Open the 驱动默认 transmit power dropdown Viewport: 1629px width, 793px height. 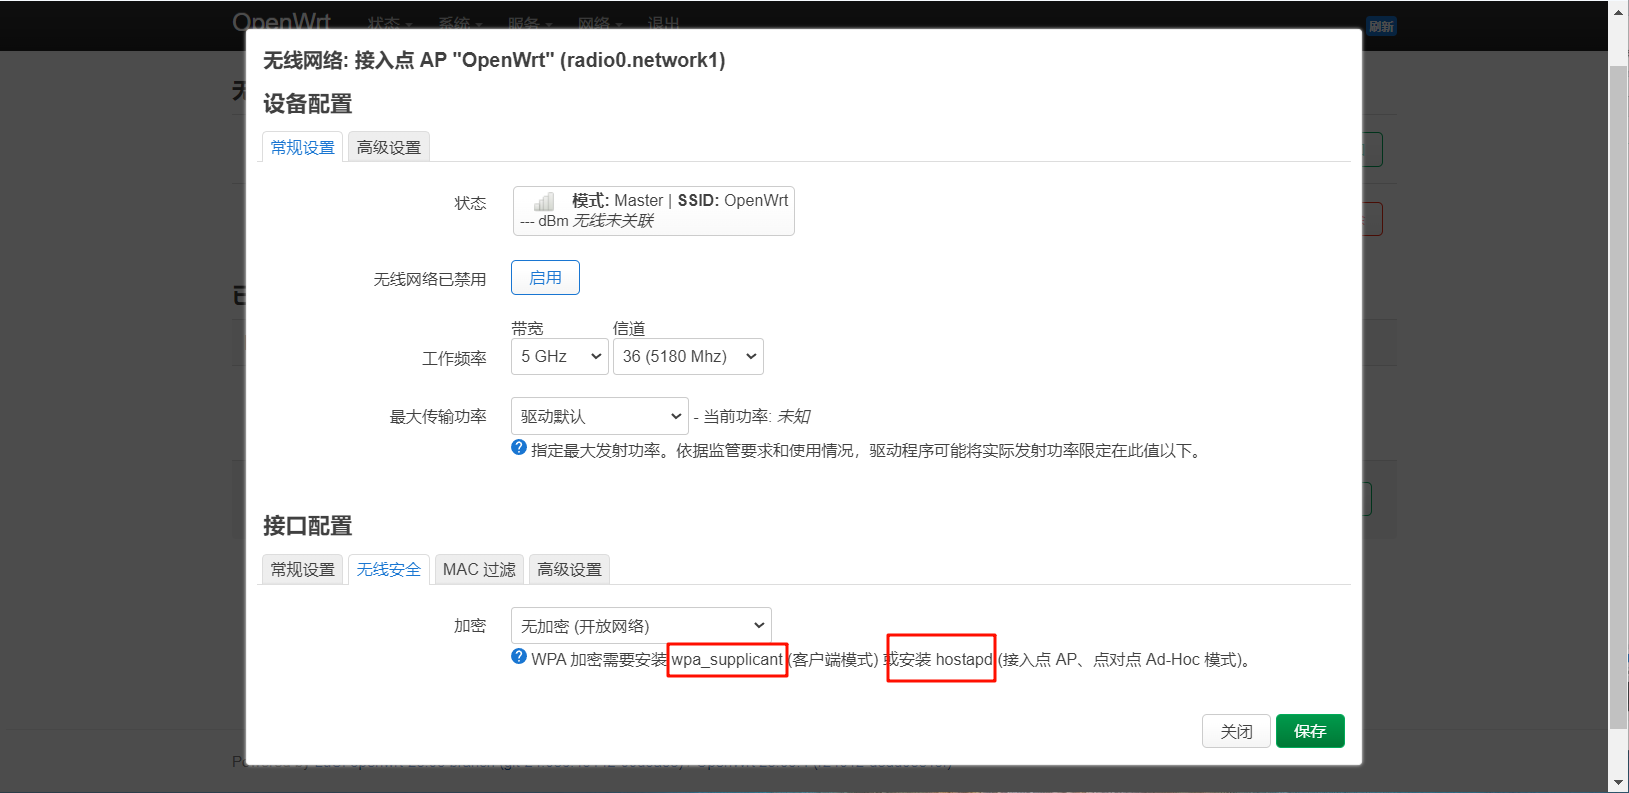click(x=599, y=417)
